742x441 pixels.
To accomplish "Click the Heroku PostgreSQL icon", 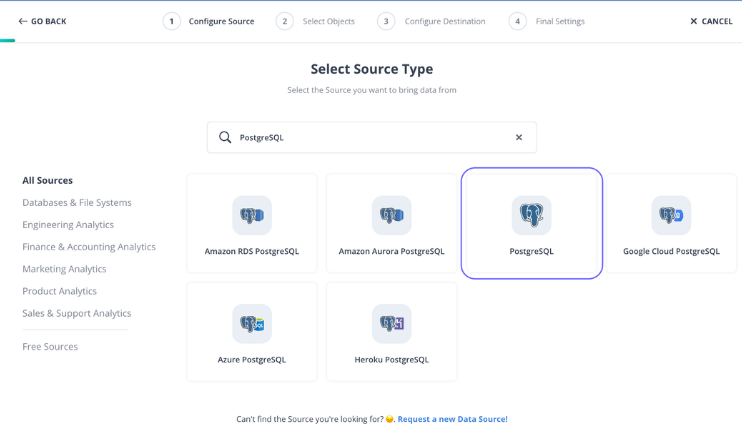I will pyautogui.click(x=391, y=324).
